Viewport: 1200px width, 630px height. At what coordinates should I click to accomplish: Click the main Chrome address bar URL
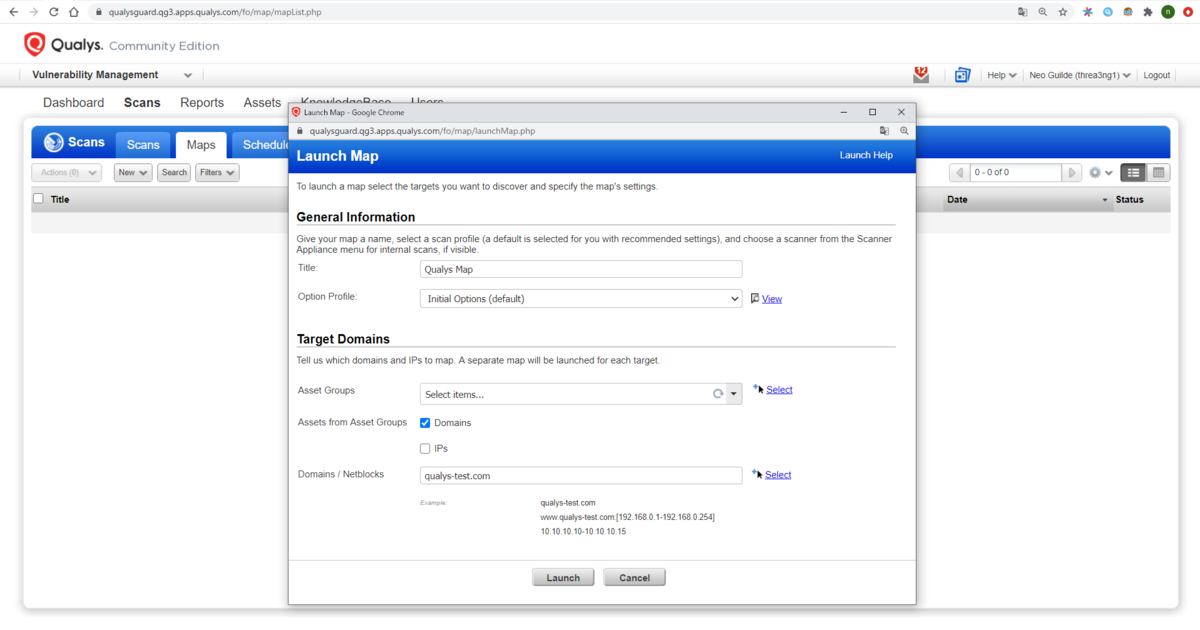pos(215,12)
